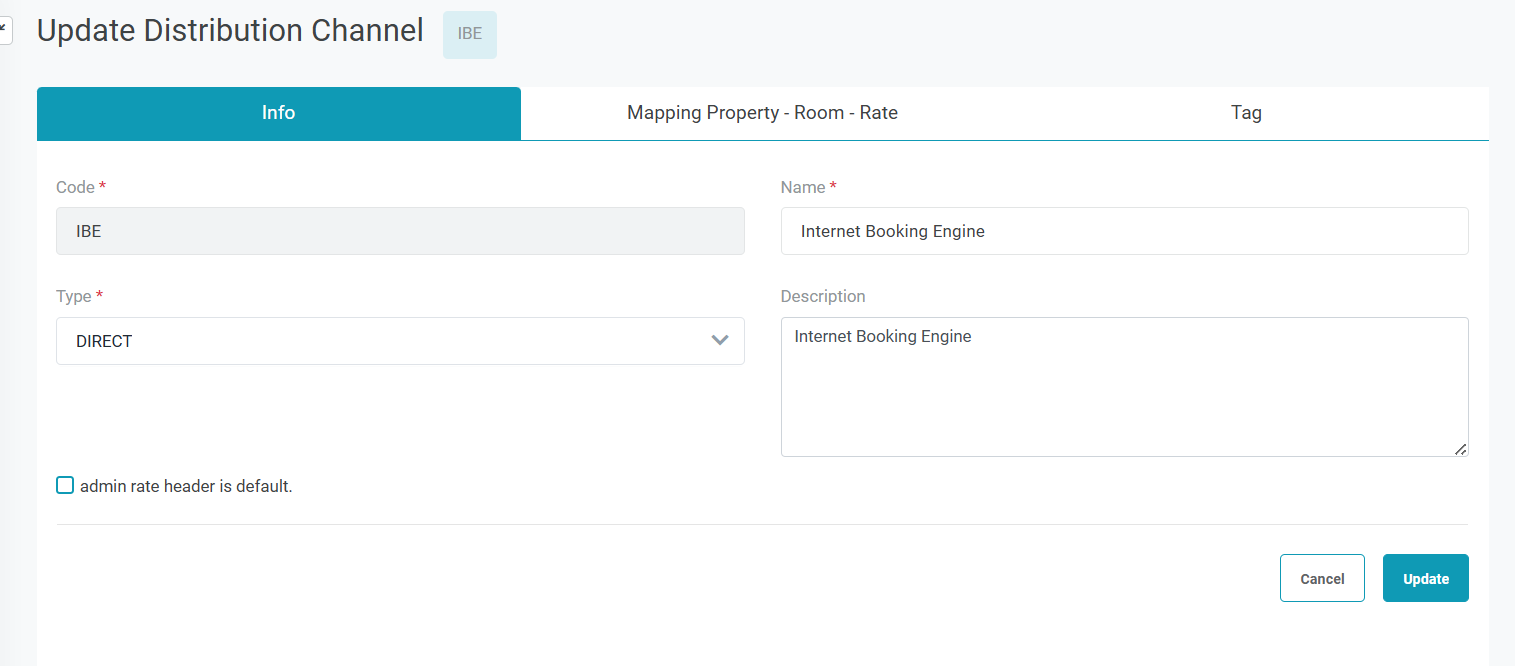Enable the admin rate header default checkbox
Image resolution: width=1515 pixels, height=666 pixels.
tap(65, 486)
